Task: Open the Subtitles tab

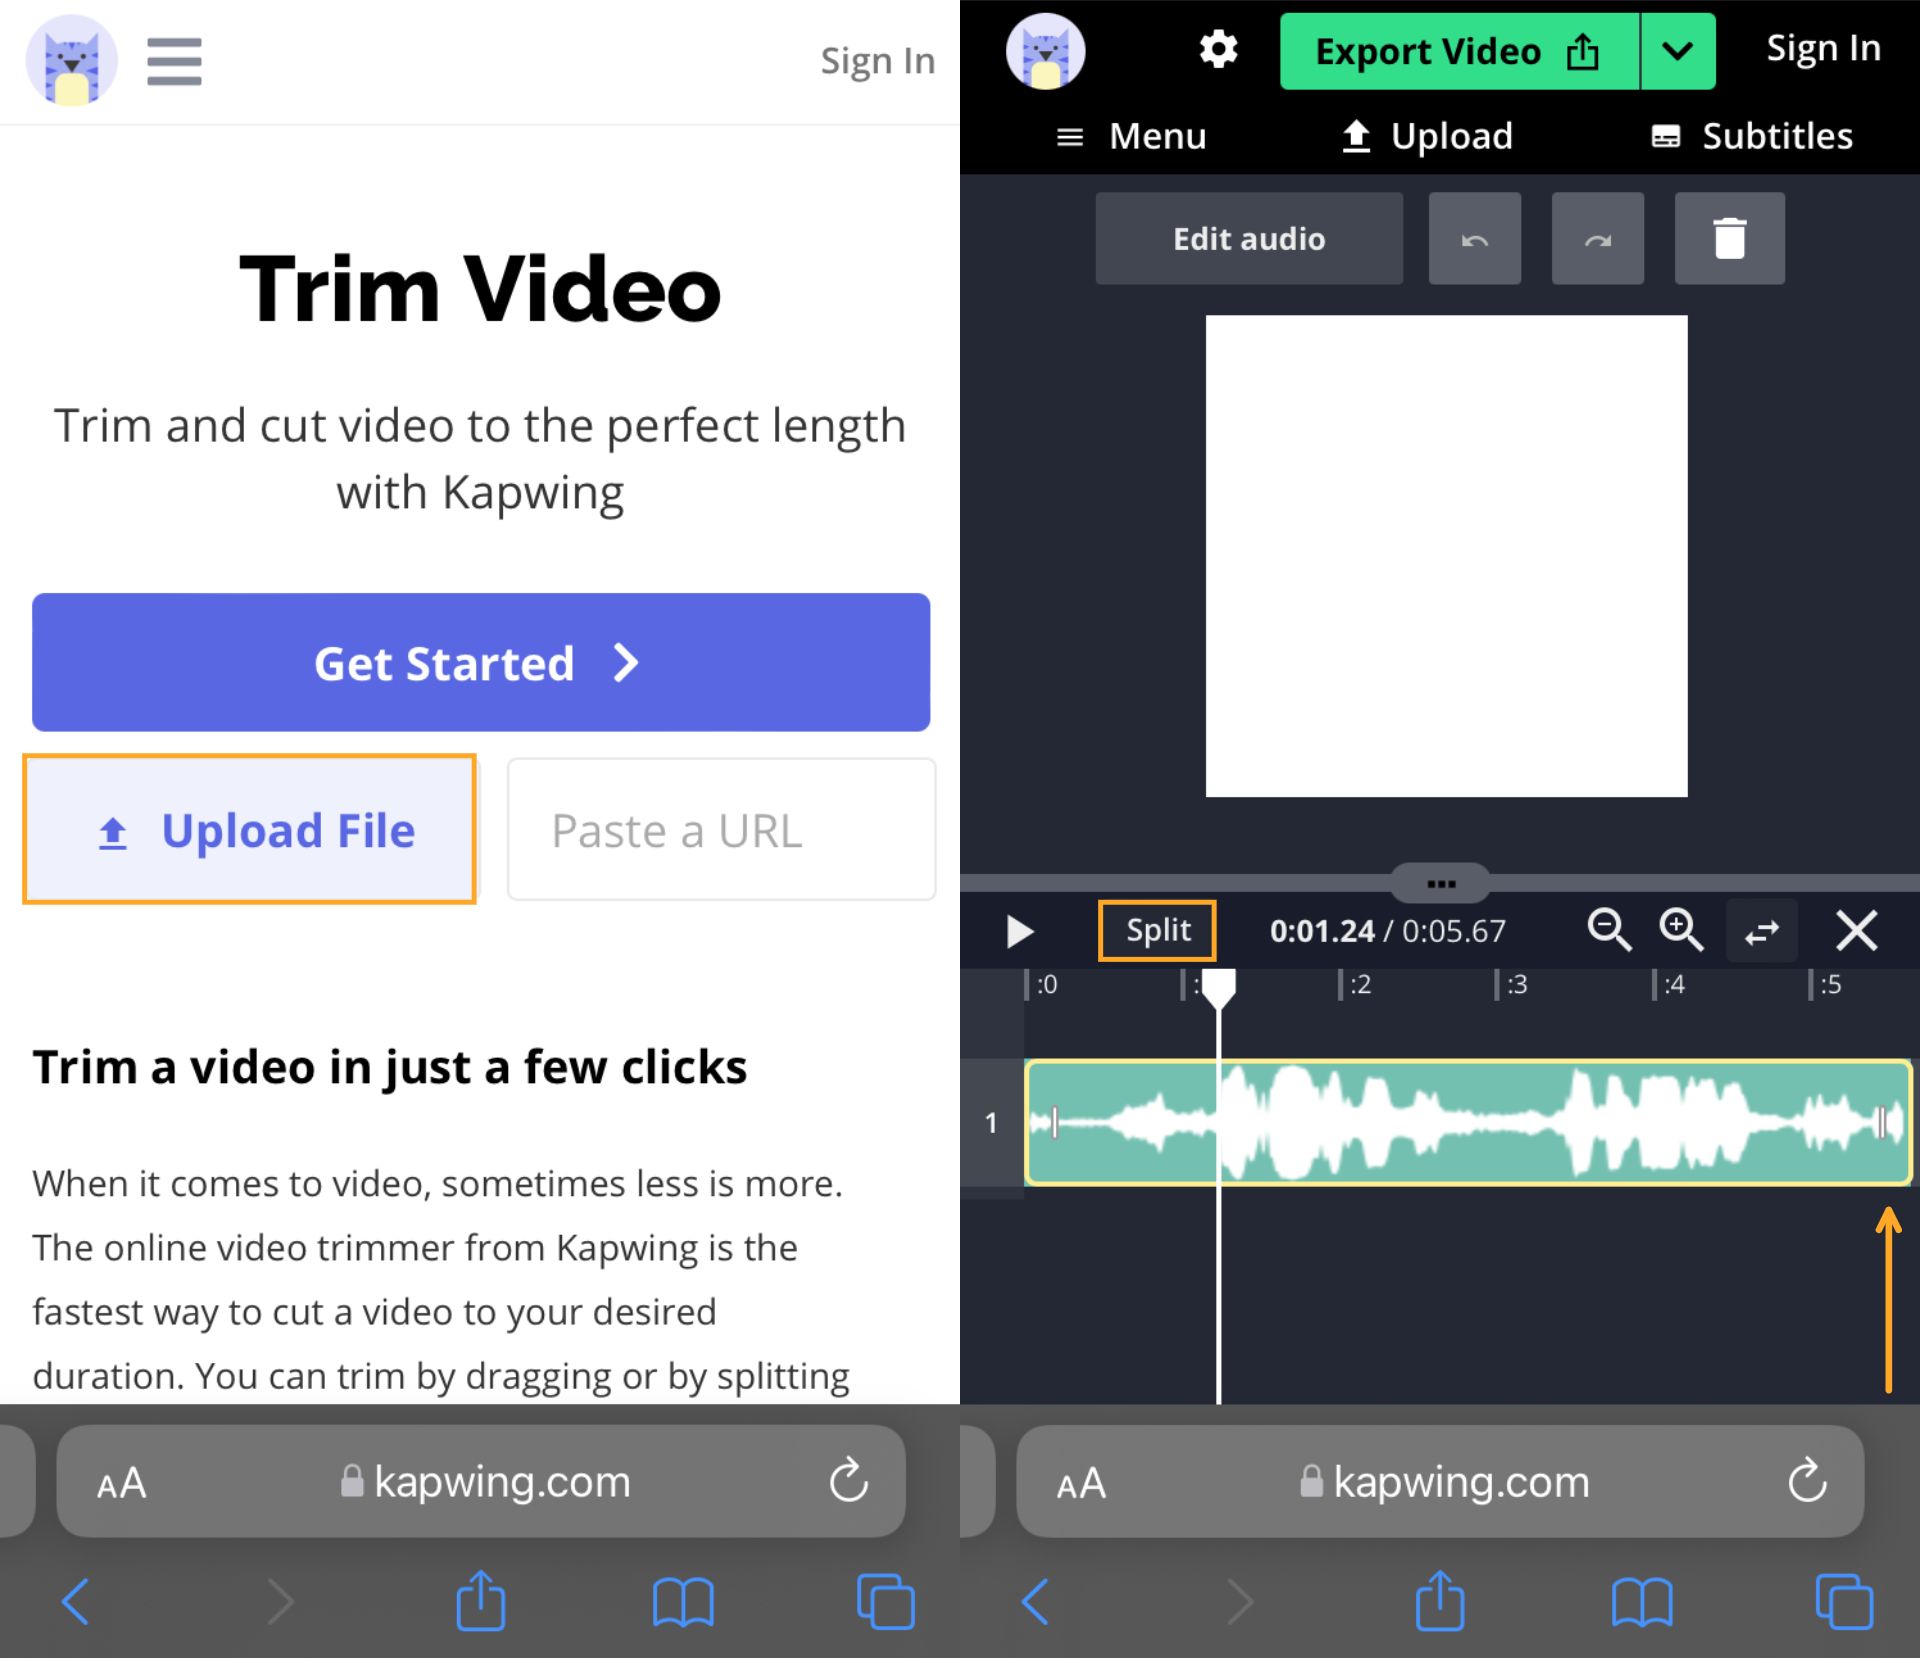Action: (1751, 136)
